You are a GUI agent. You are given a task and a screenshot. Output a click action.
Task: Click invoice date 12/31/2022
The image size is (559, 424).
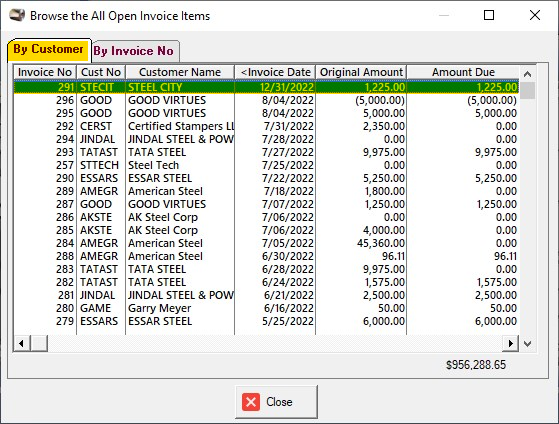pos(287,87)
